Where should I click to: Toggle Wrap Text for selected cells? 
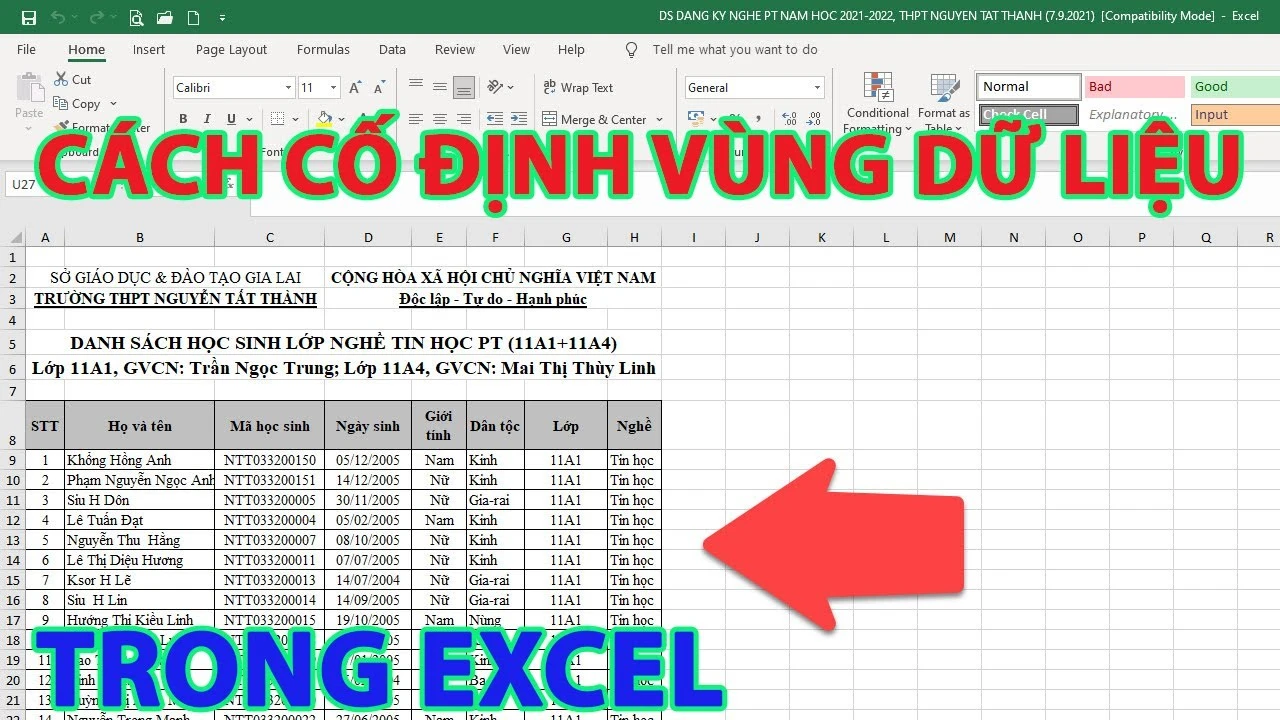click(577, 88)
